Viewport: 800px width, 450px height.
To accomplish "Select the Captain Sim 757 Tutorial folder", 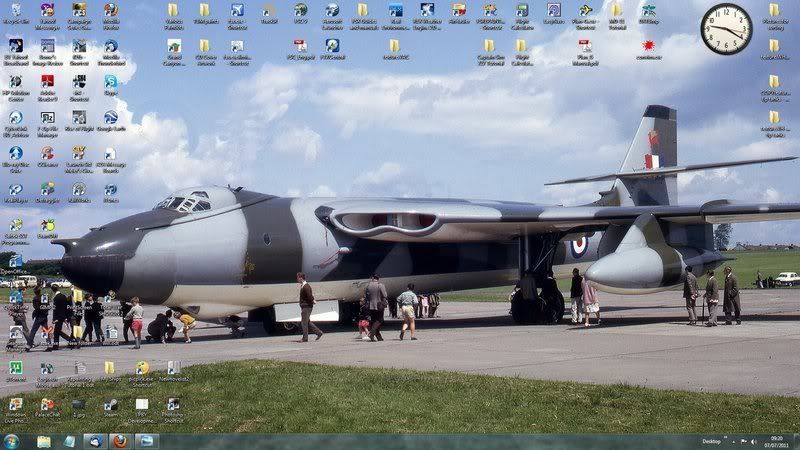I will 490,53.
